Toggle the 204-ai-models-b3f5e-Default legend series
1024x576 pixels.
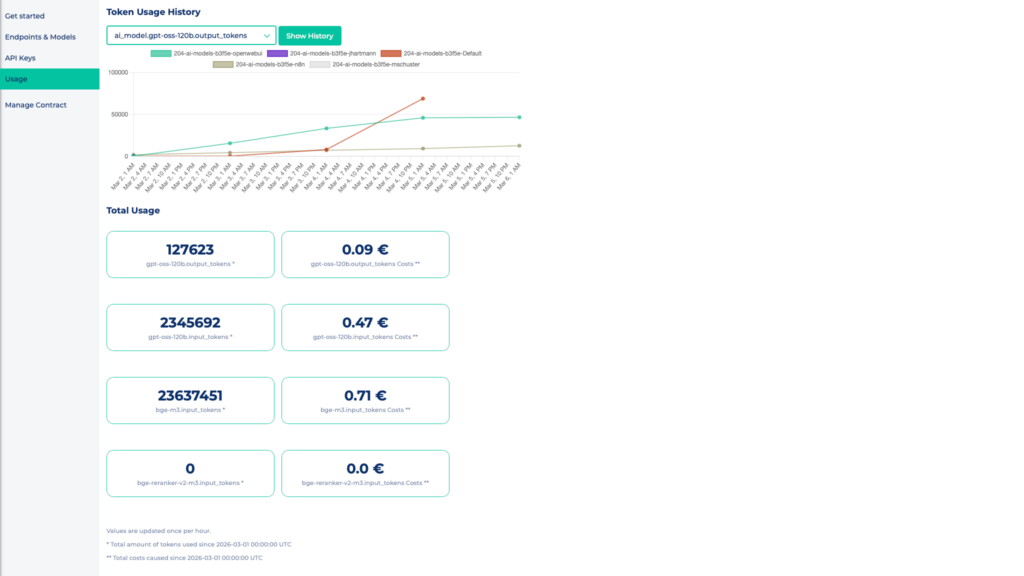pyautogui.click(x=443, y=52)
